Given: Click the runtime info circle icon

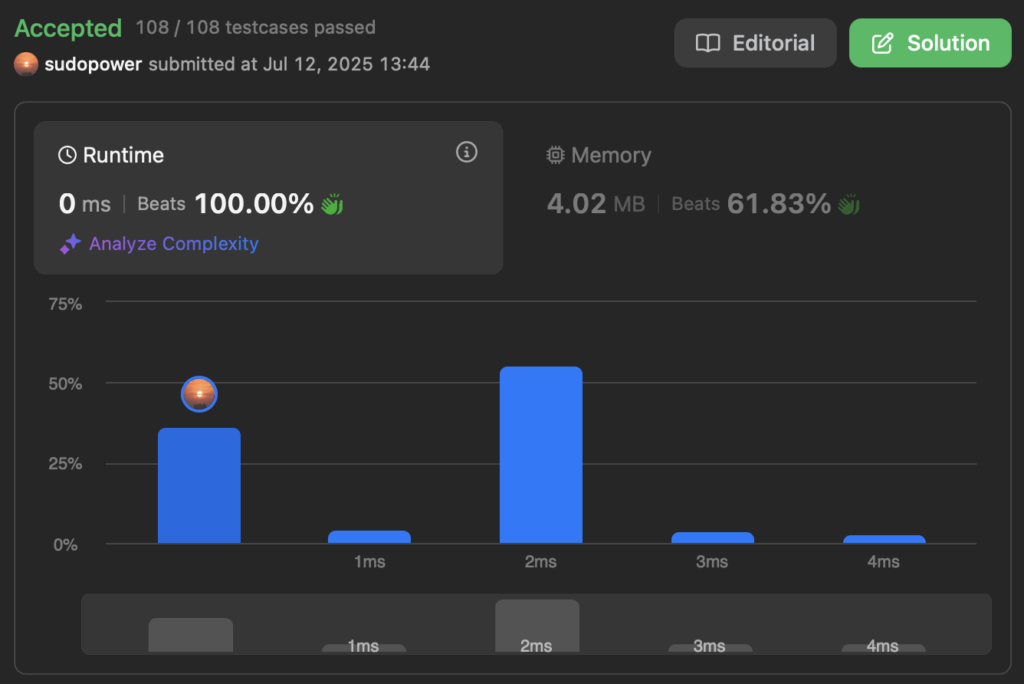Looking at the screenshot, I should (x=466, y=152).
